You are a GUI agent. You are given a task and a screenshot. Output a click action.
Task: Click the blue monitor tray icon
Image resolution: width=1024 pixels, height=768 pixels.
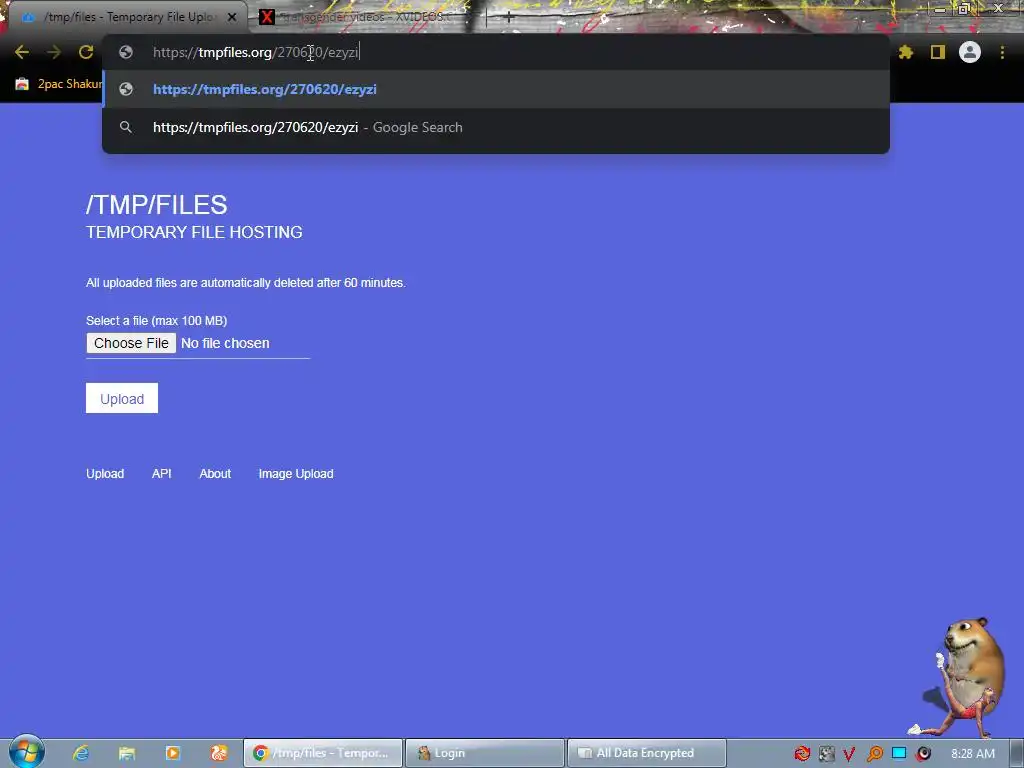pyautogui.click(x=899, y=753)
